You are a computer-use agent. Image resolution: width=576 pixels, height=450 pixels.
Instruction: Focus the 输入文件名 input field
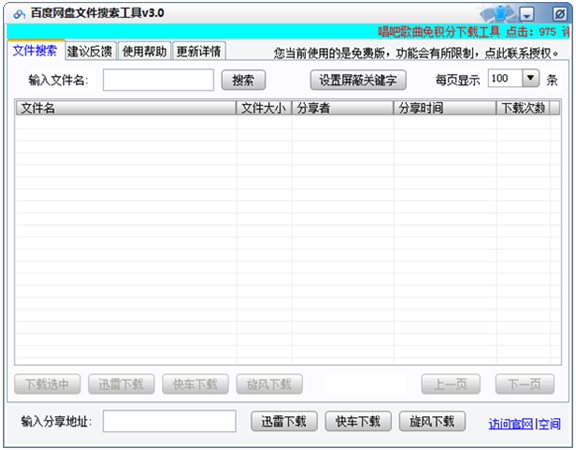[158, 80]
